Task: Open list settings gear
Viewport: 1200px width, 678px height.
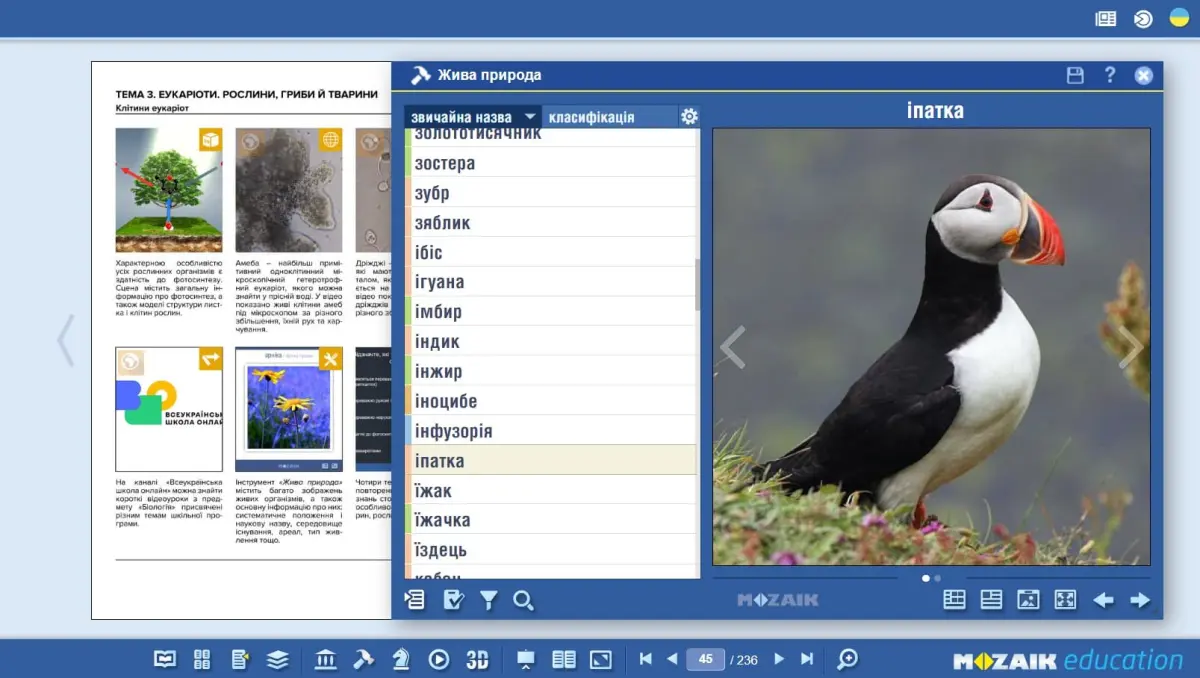Action: pos(689,116)
